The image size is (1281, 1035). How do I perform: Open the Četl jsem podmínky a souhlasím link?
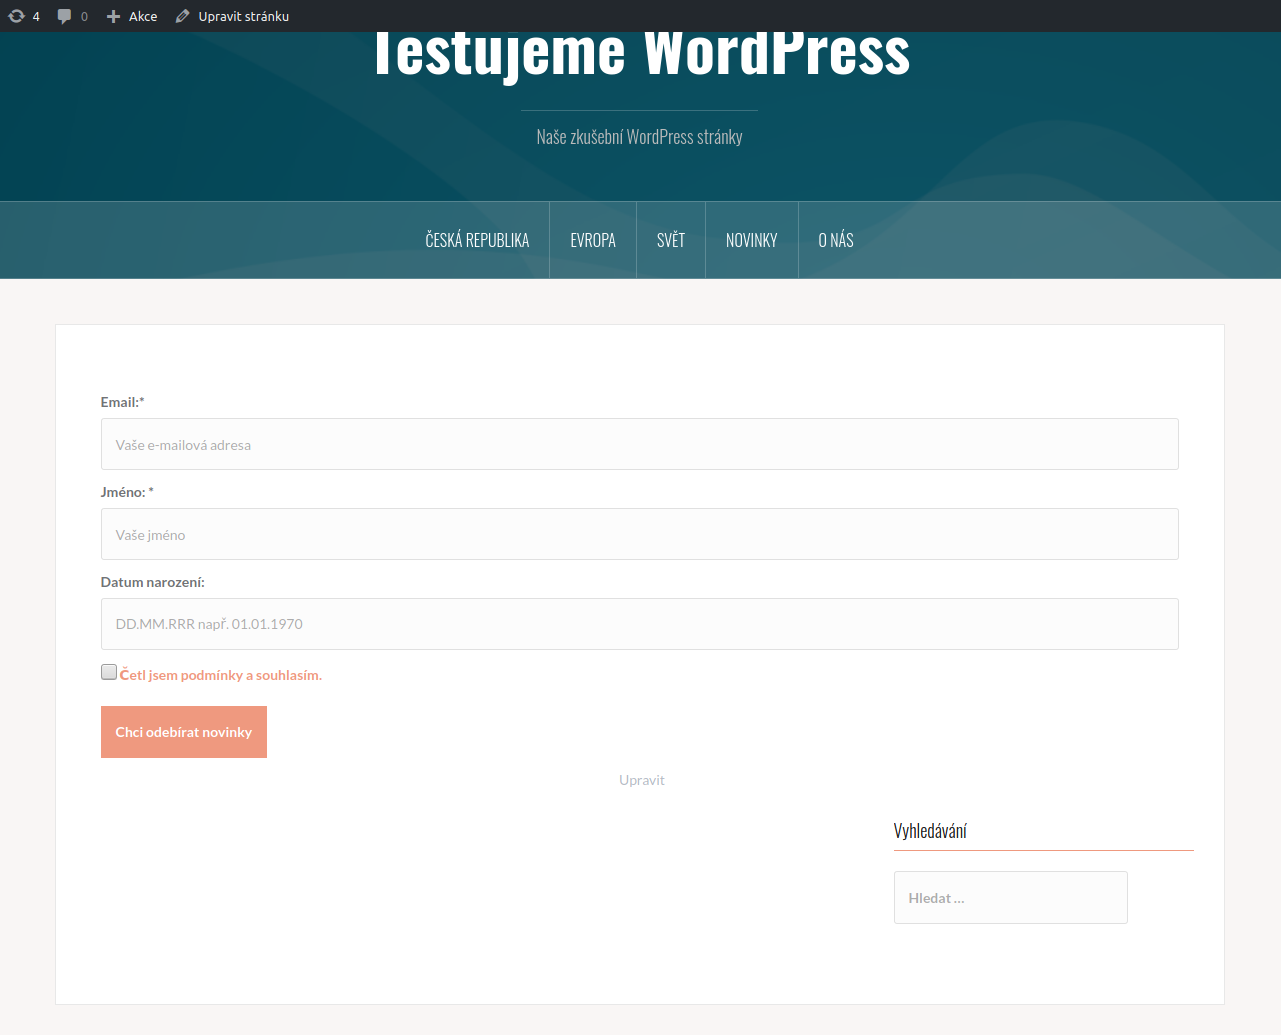(221, 675)
